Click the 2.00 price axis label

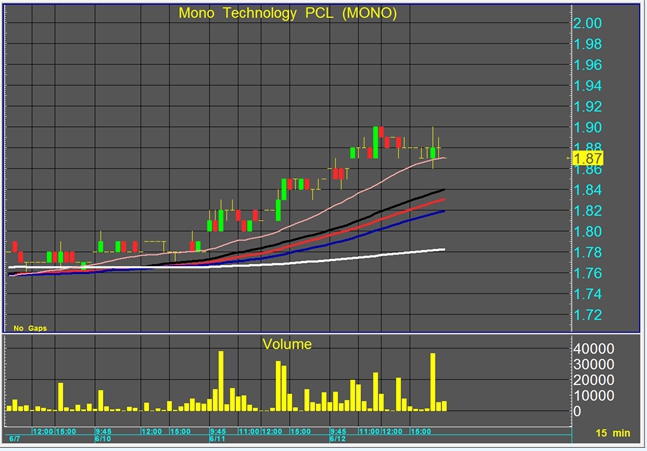[588, 23]
